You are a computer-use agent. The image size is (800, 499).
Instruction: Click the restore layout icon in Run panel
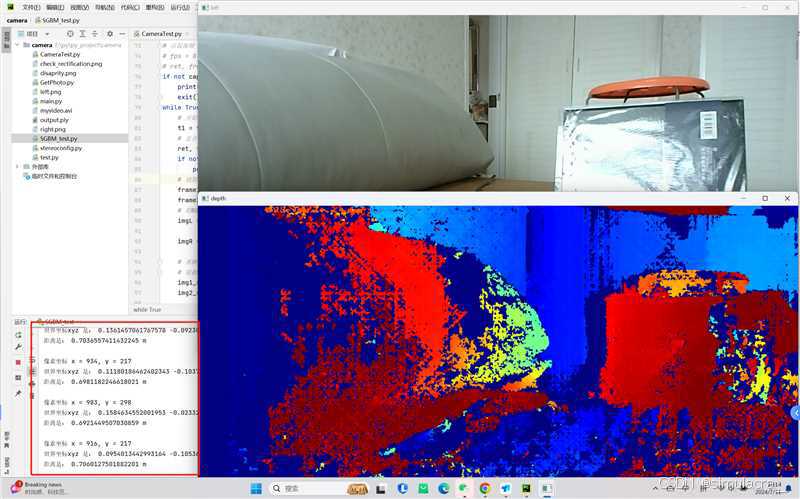pyautogui.click(x=18, y=378)
